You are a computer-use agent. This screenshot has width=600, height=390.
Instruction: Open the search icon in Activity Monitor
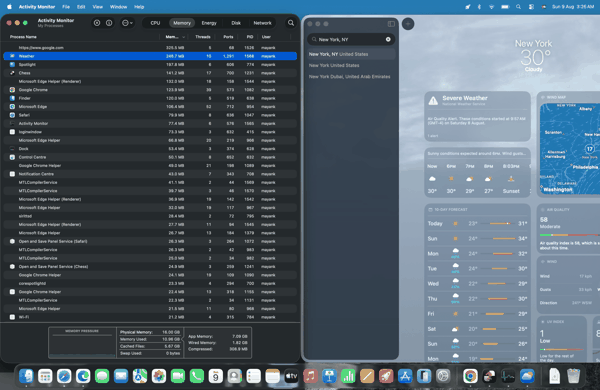291,23
